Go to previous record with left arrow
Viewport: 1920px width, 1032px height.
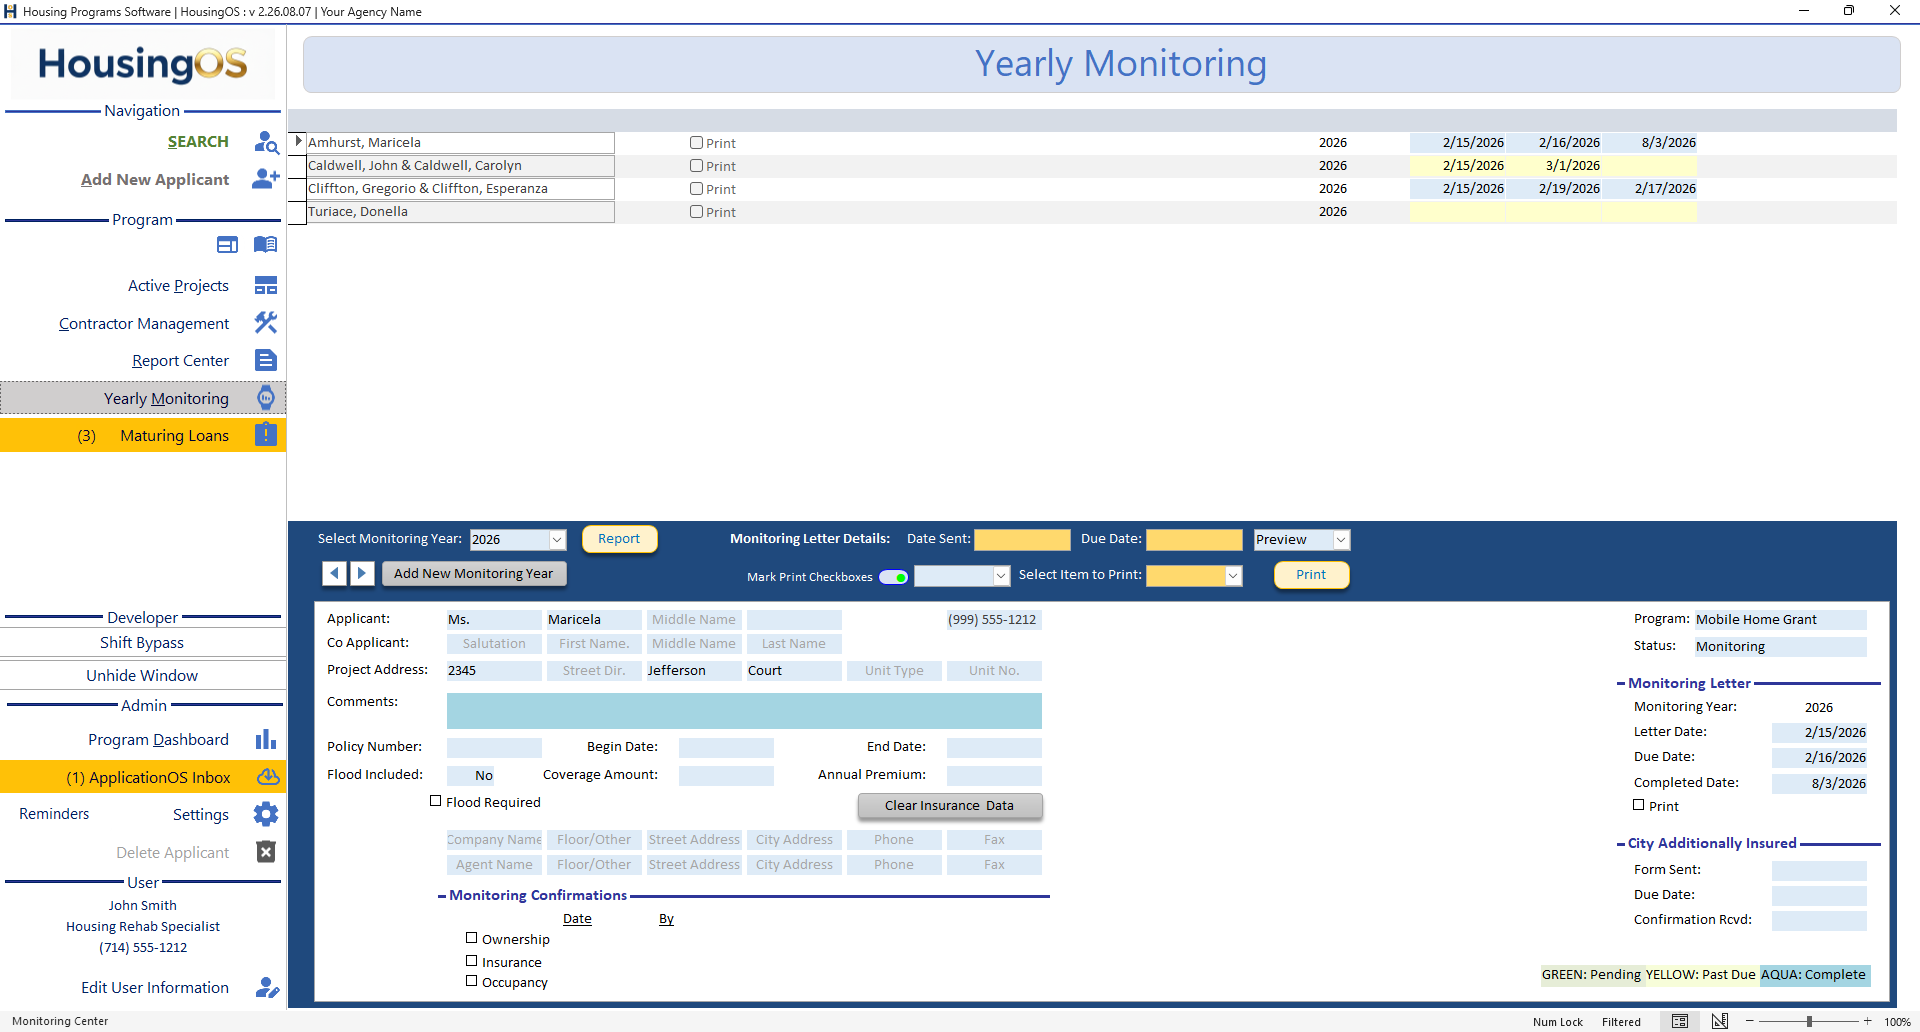(x=334, y=573)
